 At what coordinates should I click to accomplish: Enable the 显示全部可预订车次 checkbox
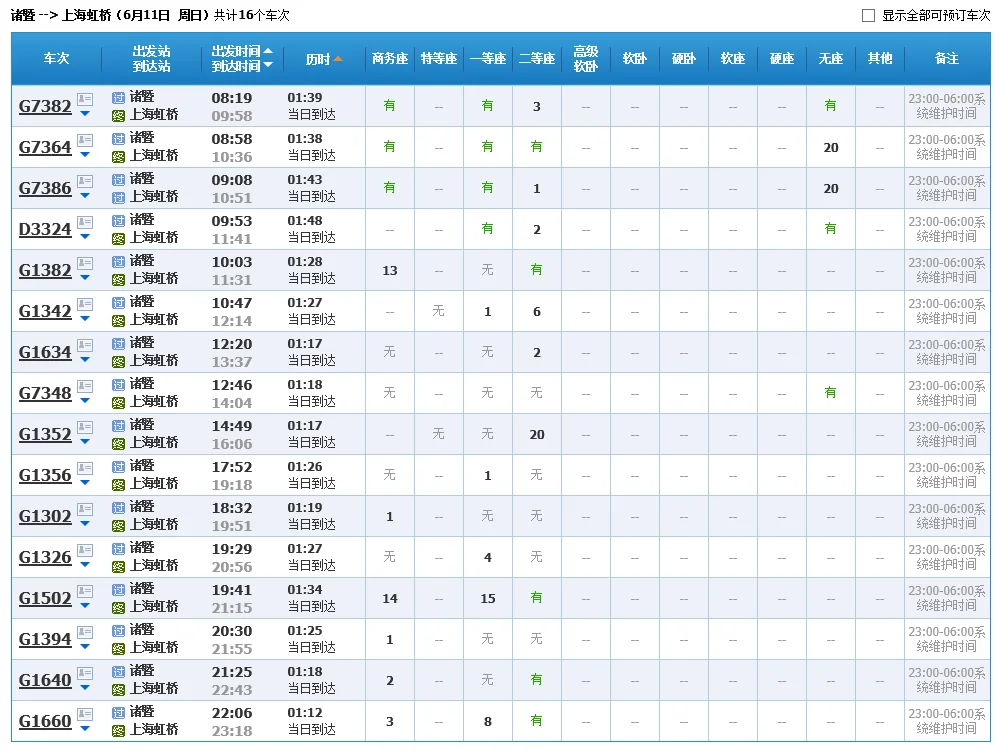pos(869,14)
